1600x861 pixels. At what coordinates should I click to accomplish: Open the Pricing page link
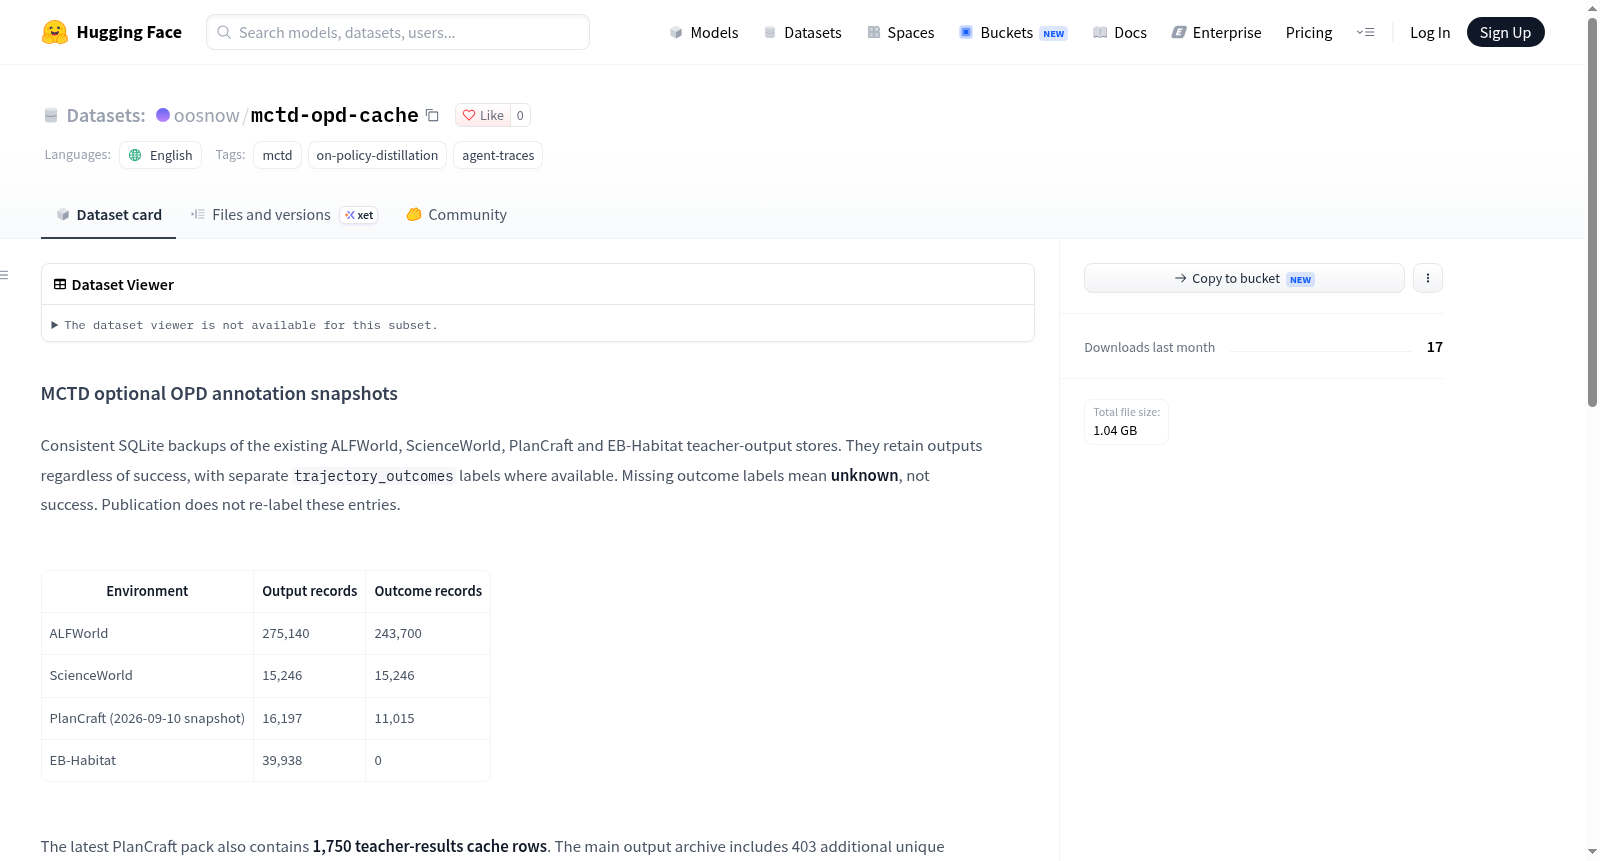[x=1309, y=32]
